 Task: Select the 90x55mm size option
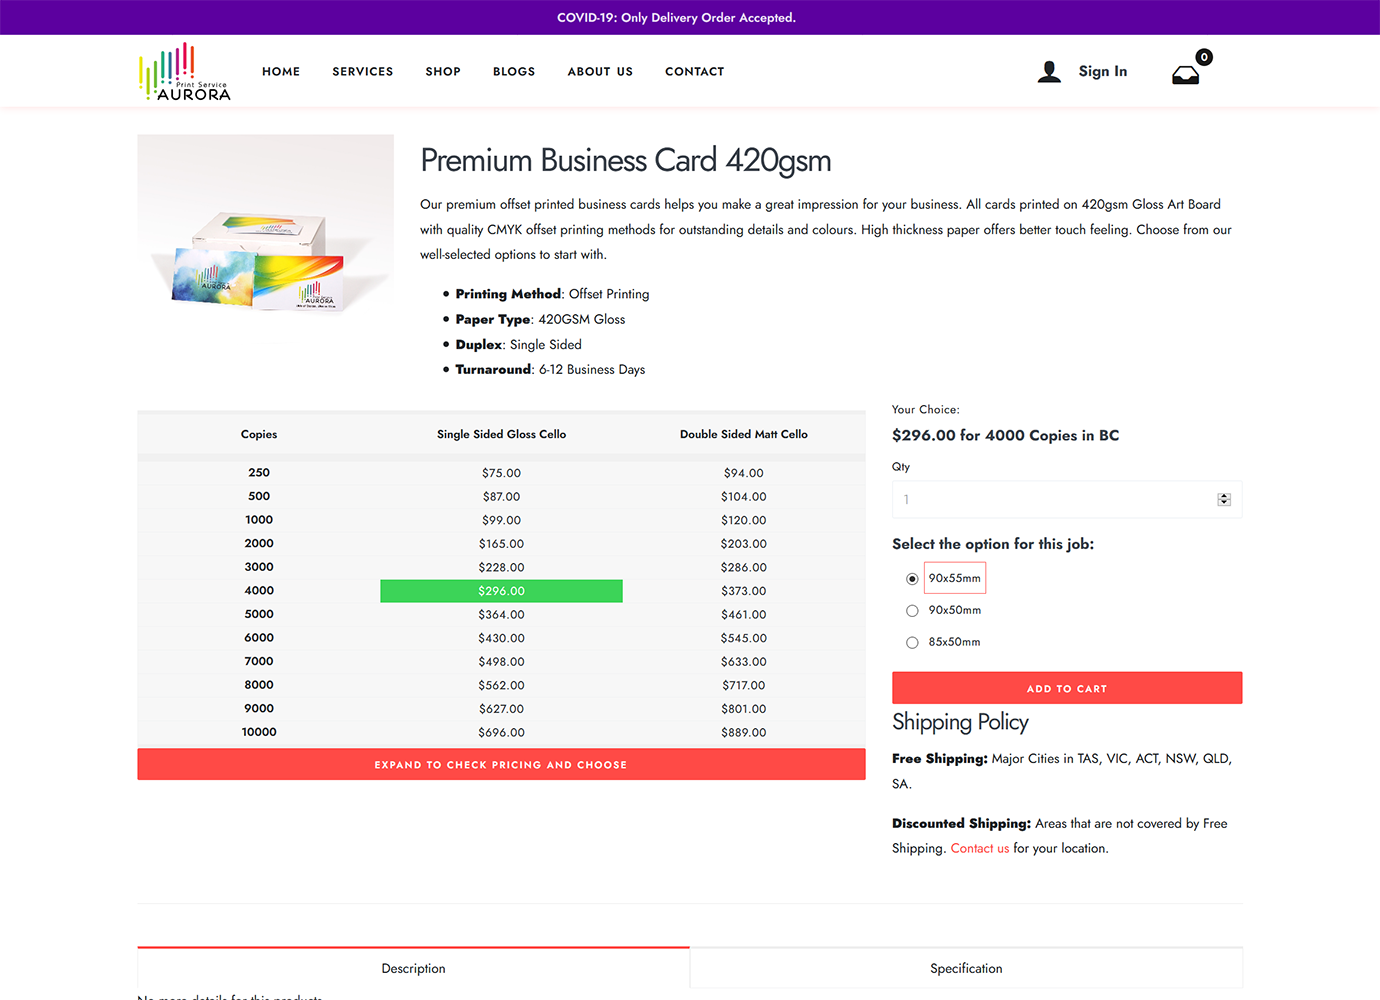[x=911, y=578]
